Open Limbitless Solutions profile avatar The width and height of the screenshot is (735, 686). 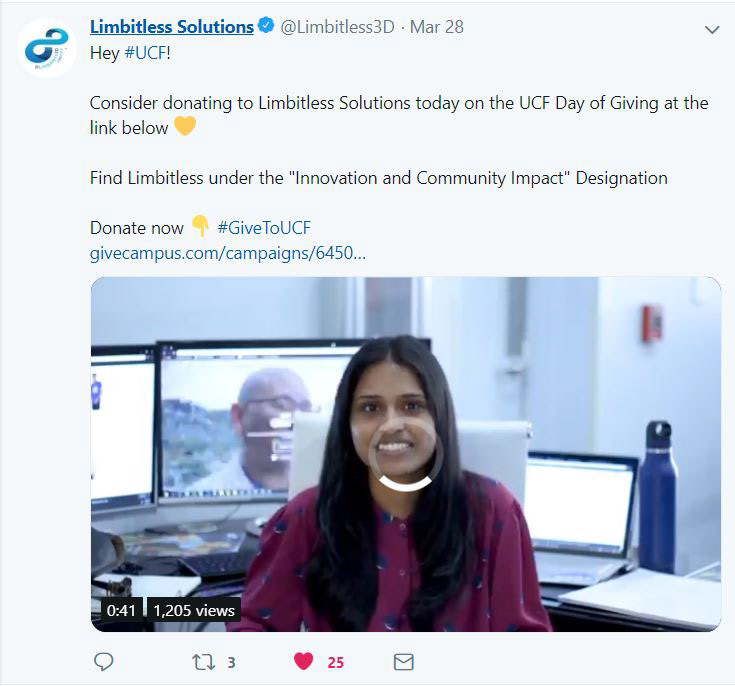(46, 47)
